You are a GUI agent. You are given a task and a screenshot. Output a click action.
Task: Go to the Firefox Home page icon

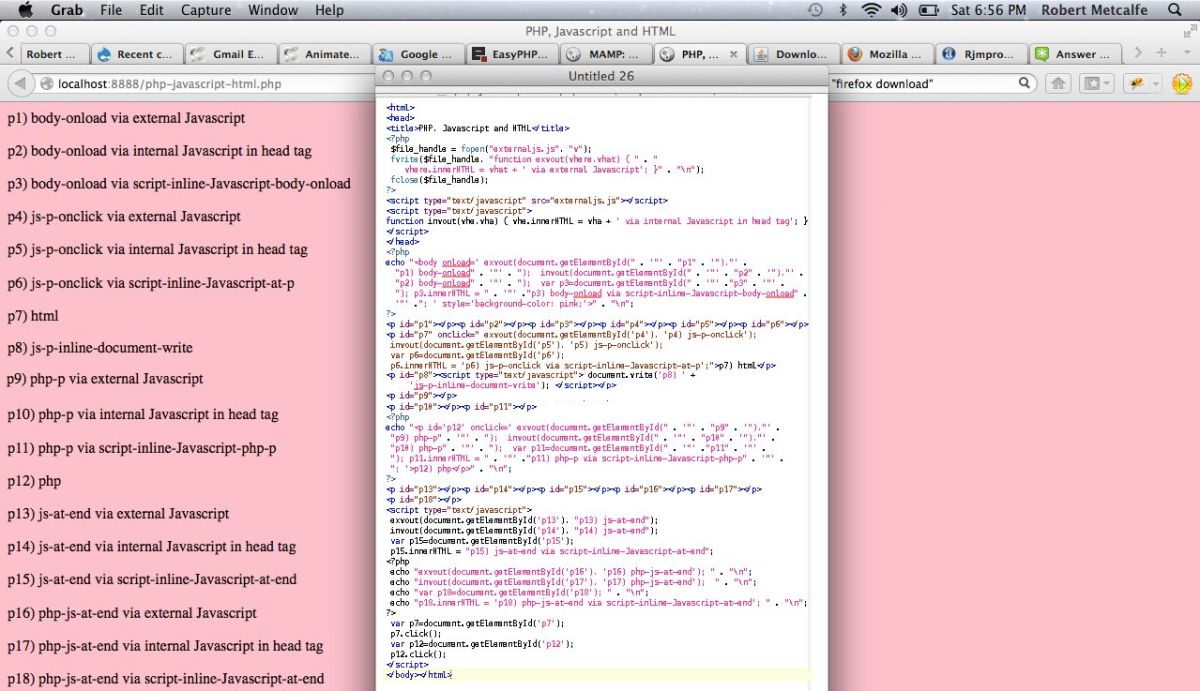[x=1058, y=84]
